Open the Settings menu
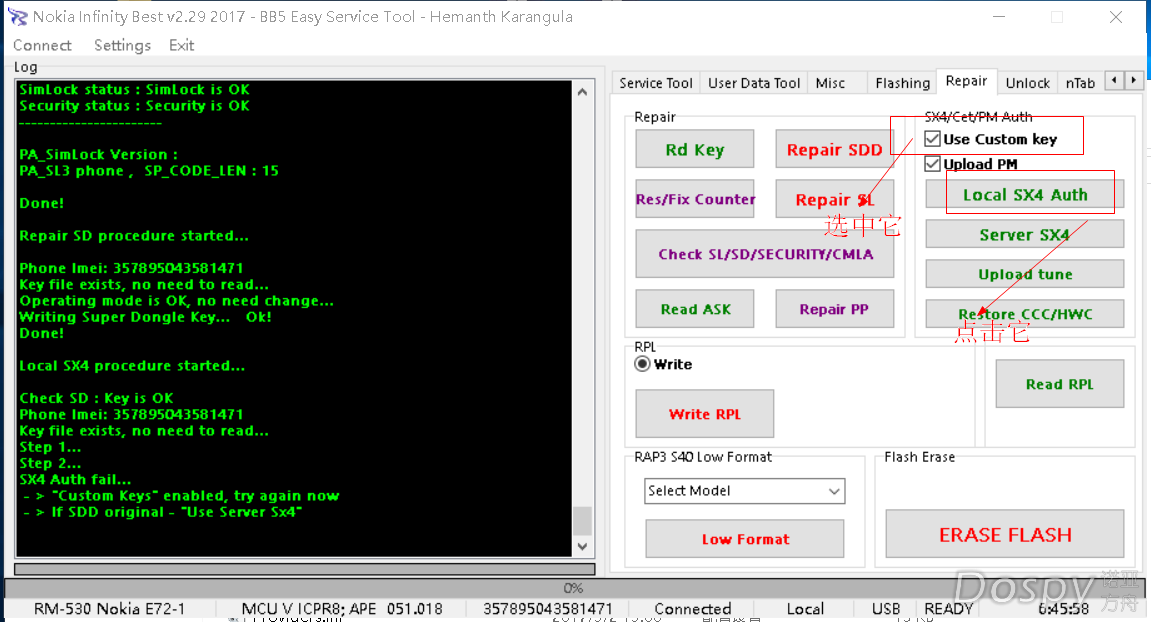This screenshot has height=622, width=1151. click(122, 46)
